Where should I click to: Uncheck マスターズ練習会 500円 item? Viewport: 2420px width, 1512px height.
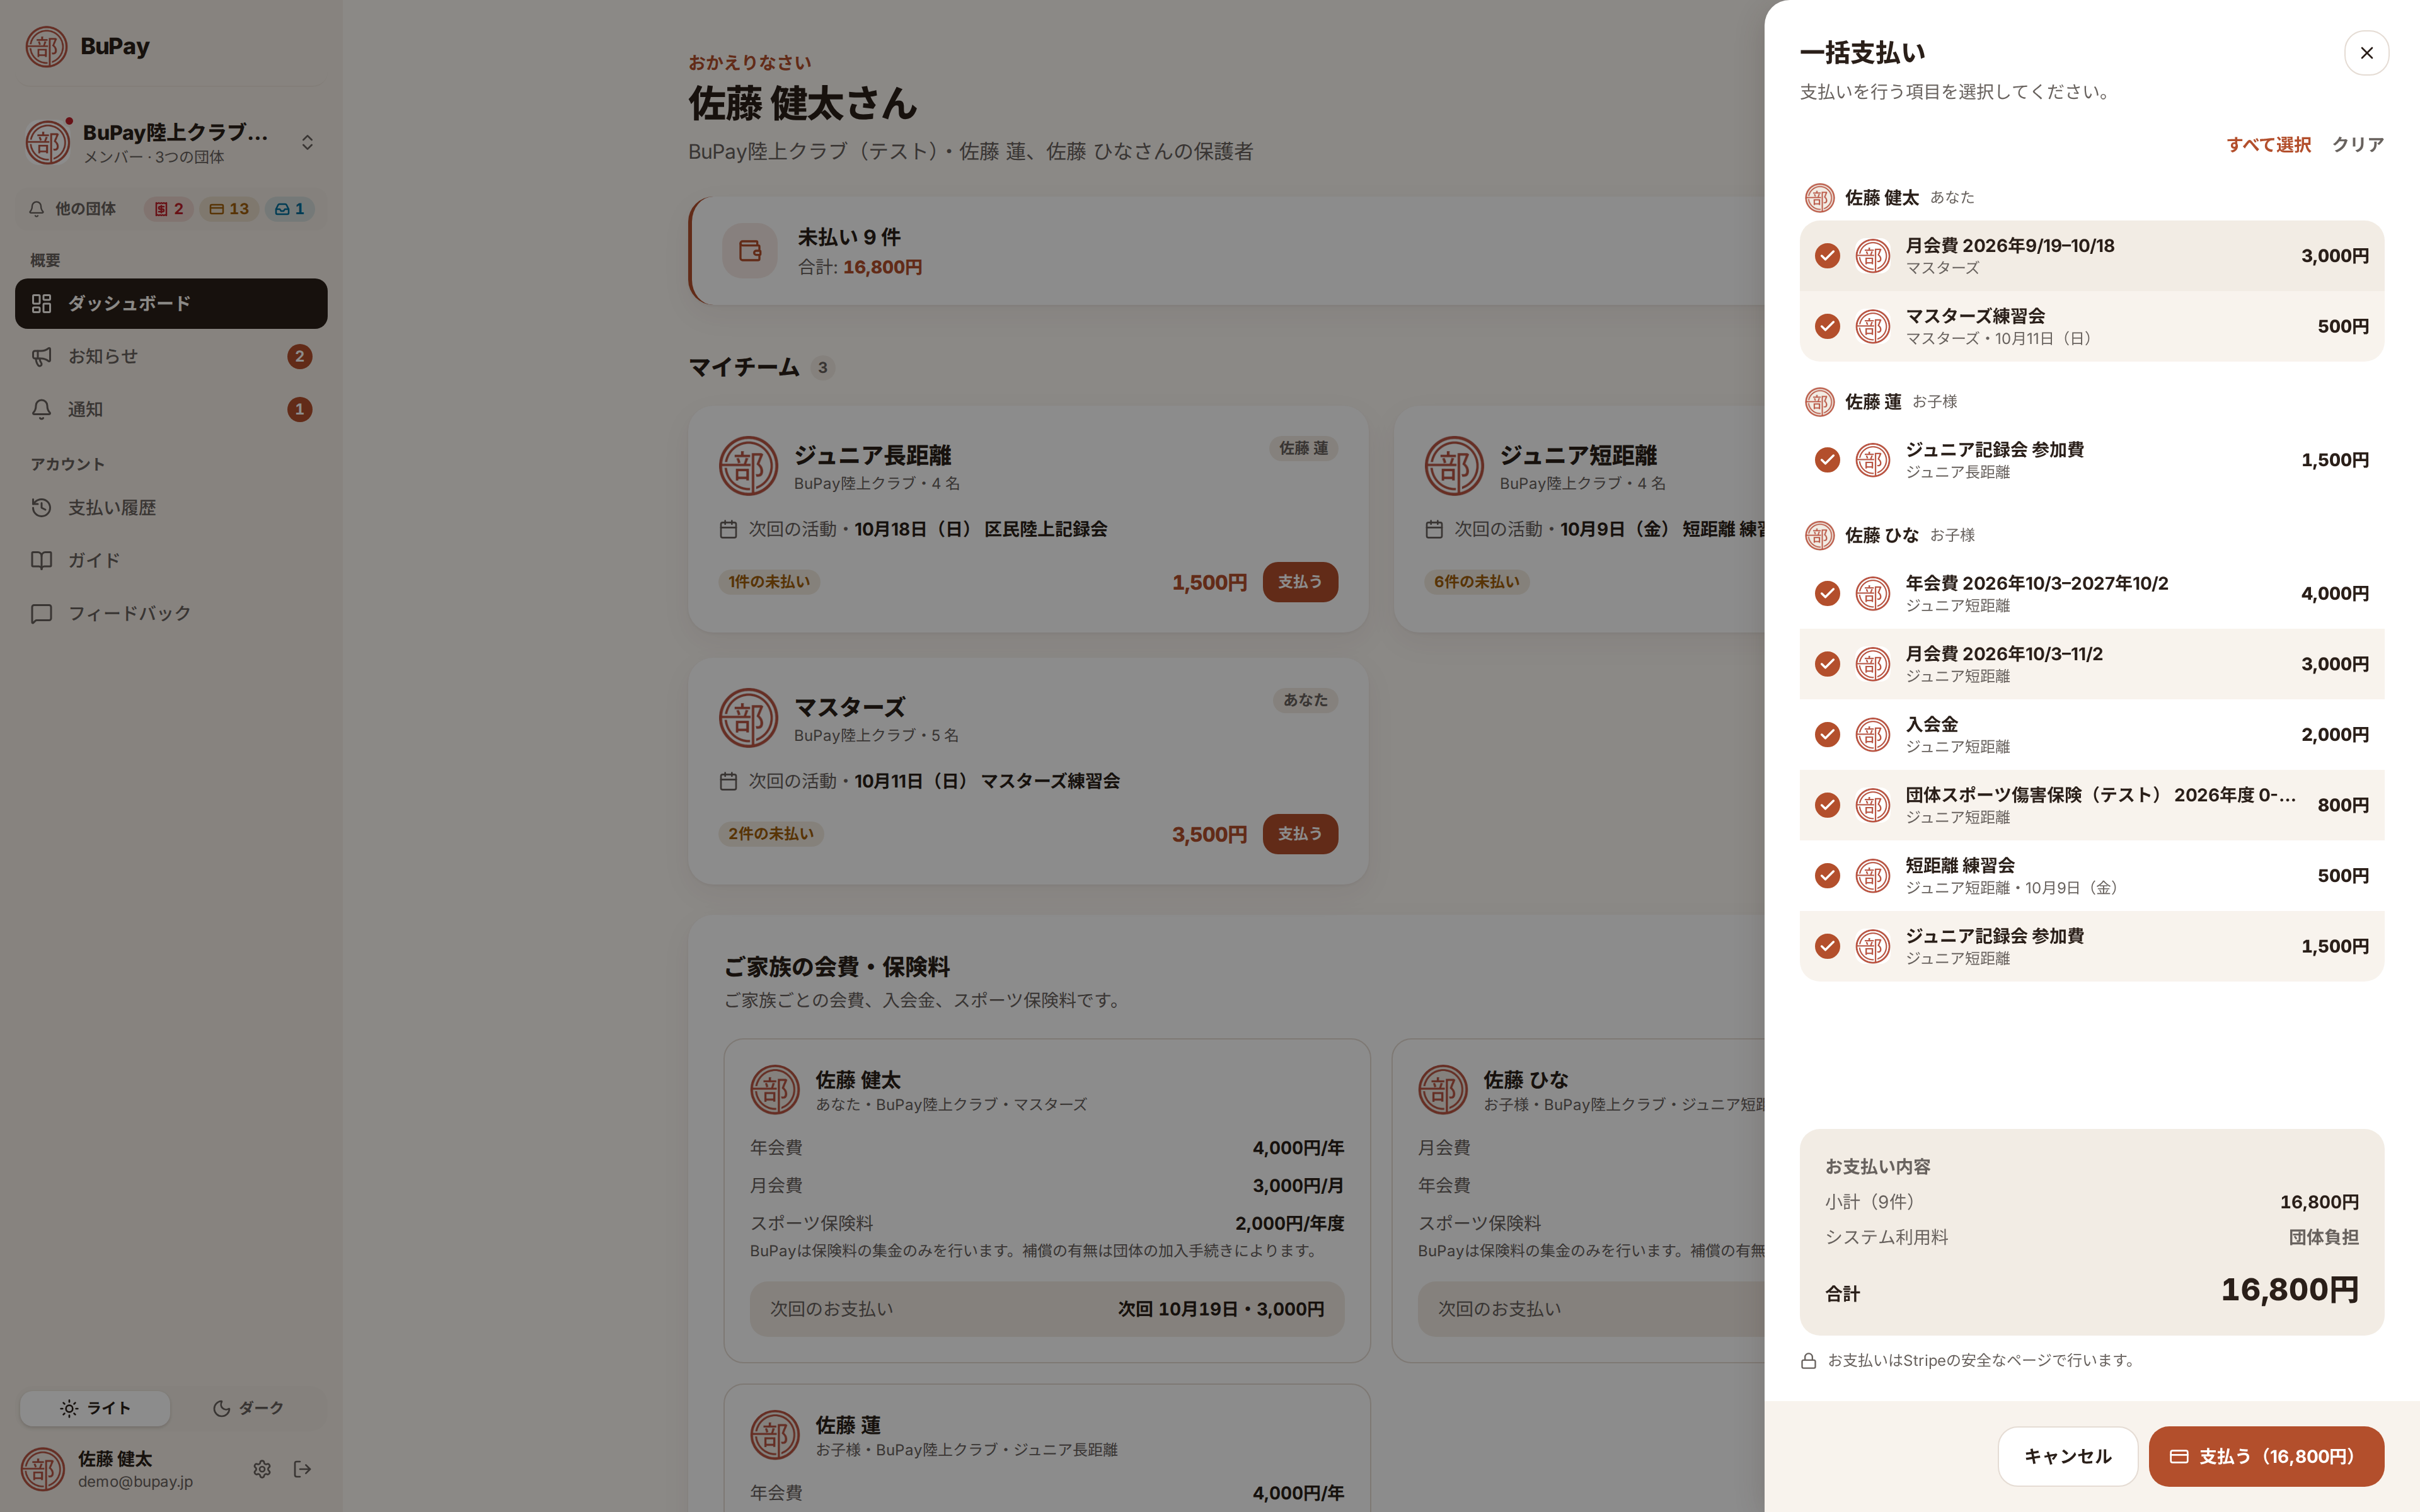point(1827,327)
